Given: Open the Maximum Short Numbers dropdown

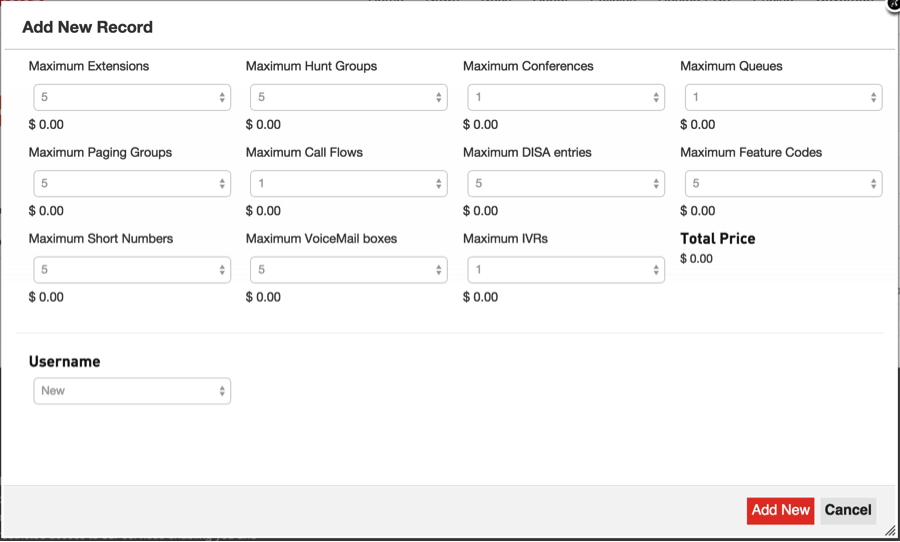Looking at the screenshot, I should pyautogui.click(x=132, y=270).
